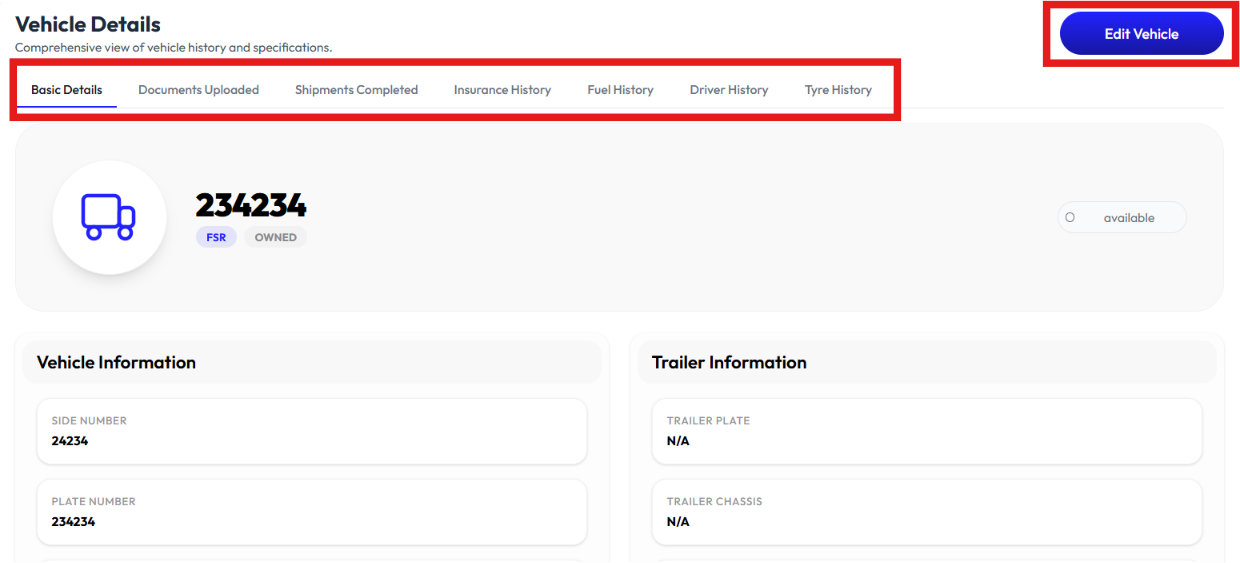Click the FSR badge
This screenshot has width=1240, height=563.
(x=216, y=237)
